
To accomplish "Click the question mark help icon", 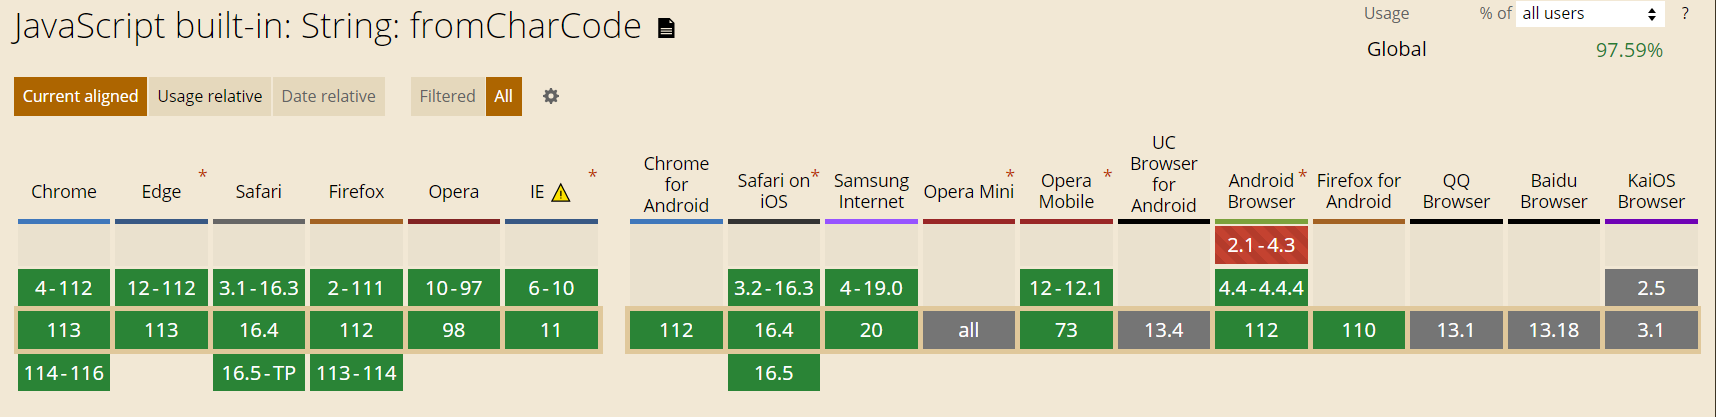I will pos(1685,14).
